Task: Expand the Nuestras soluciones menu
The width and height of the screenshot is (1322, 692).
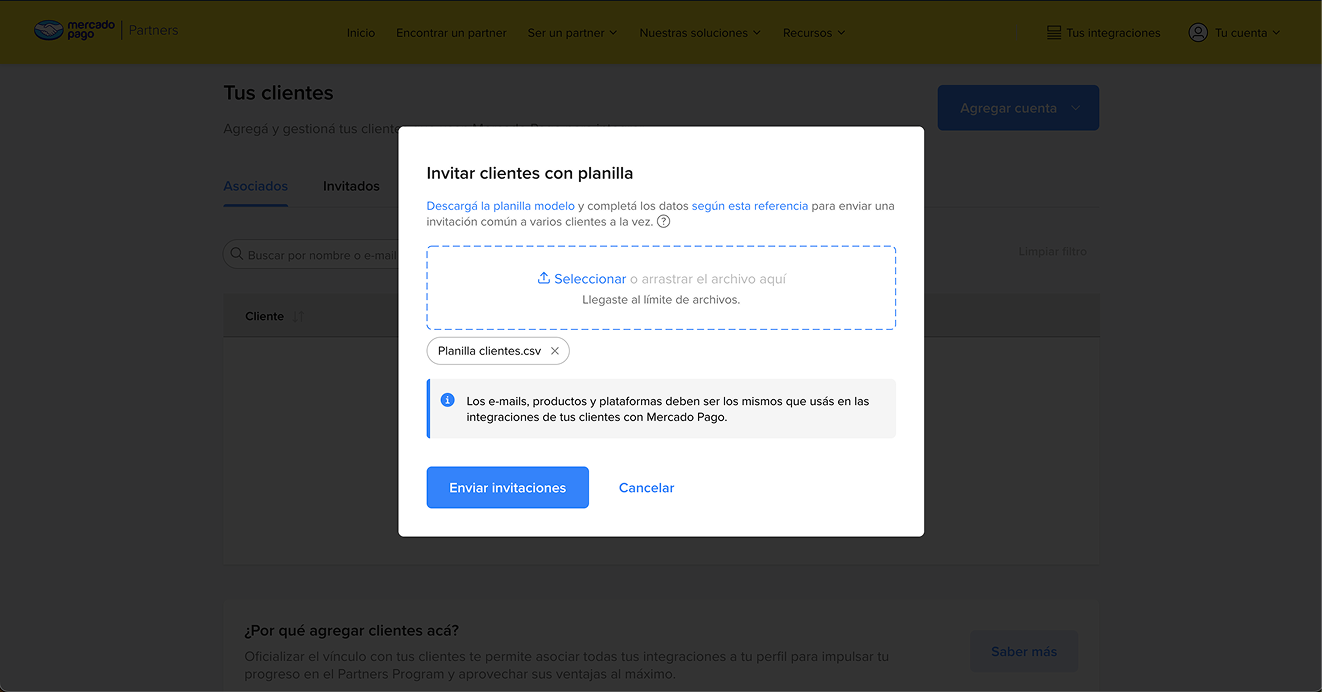Action: coord(700,33)
